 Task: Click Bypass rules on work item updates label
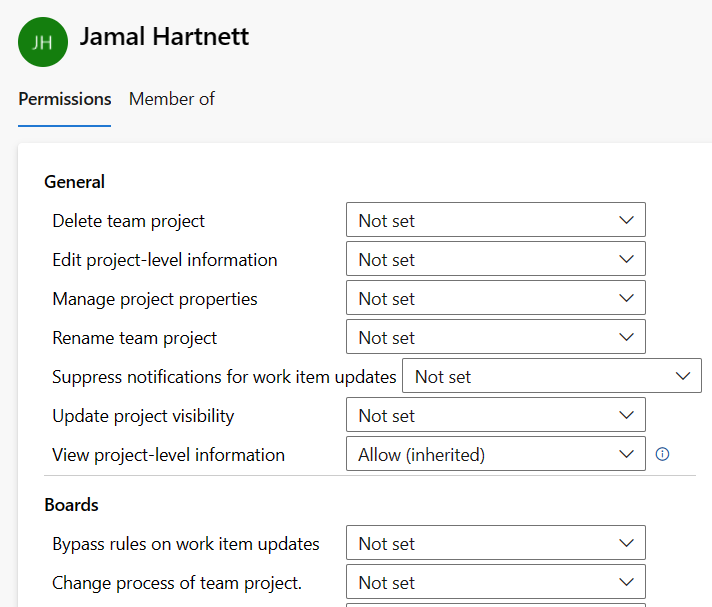[186, 544]
